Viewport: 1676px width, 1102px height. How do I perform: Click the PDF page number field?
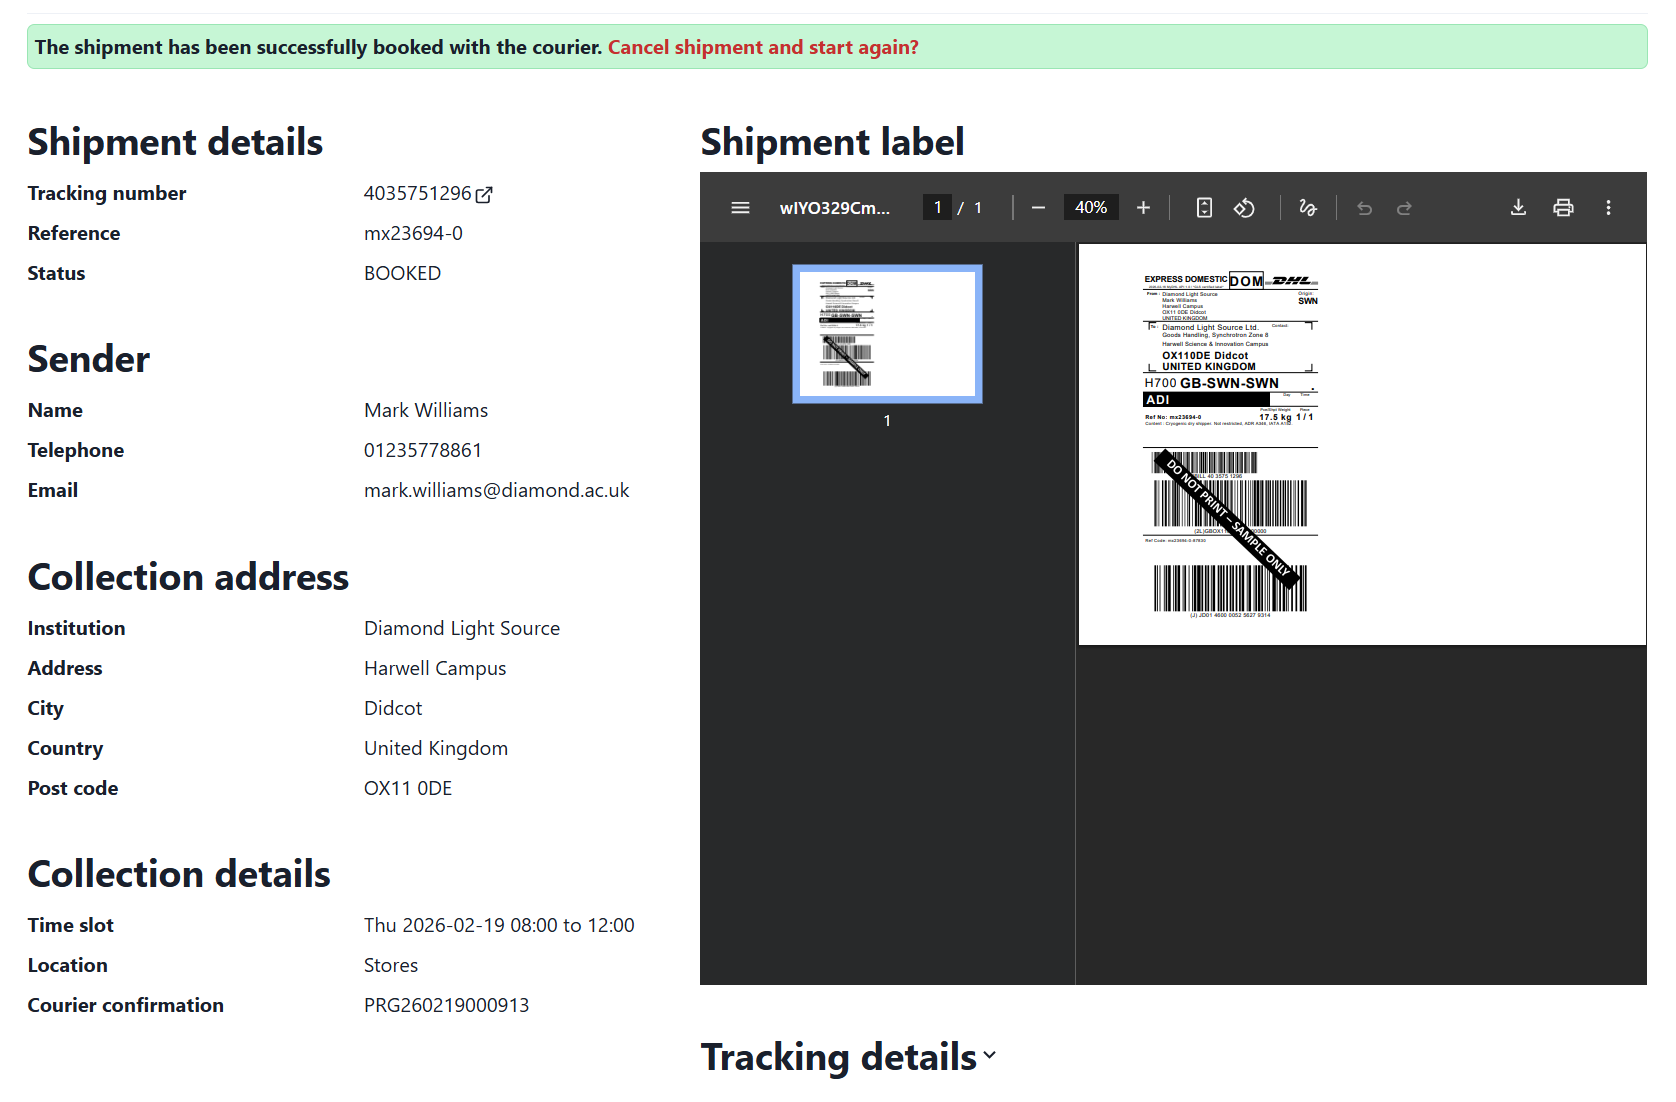pyautogui.click(x=937, y=207)
